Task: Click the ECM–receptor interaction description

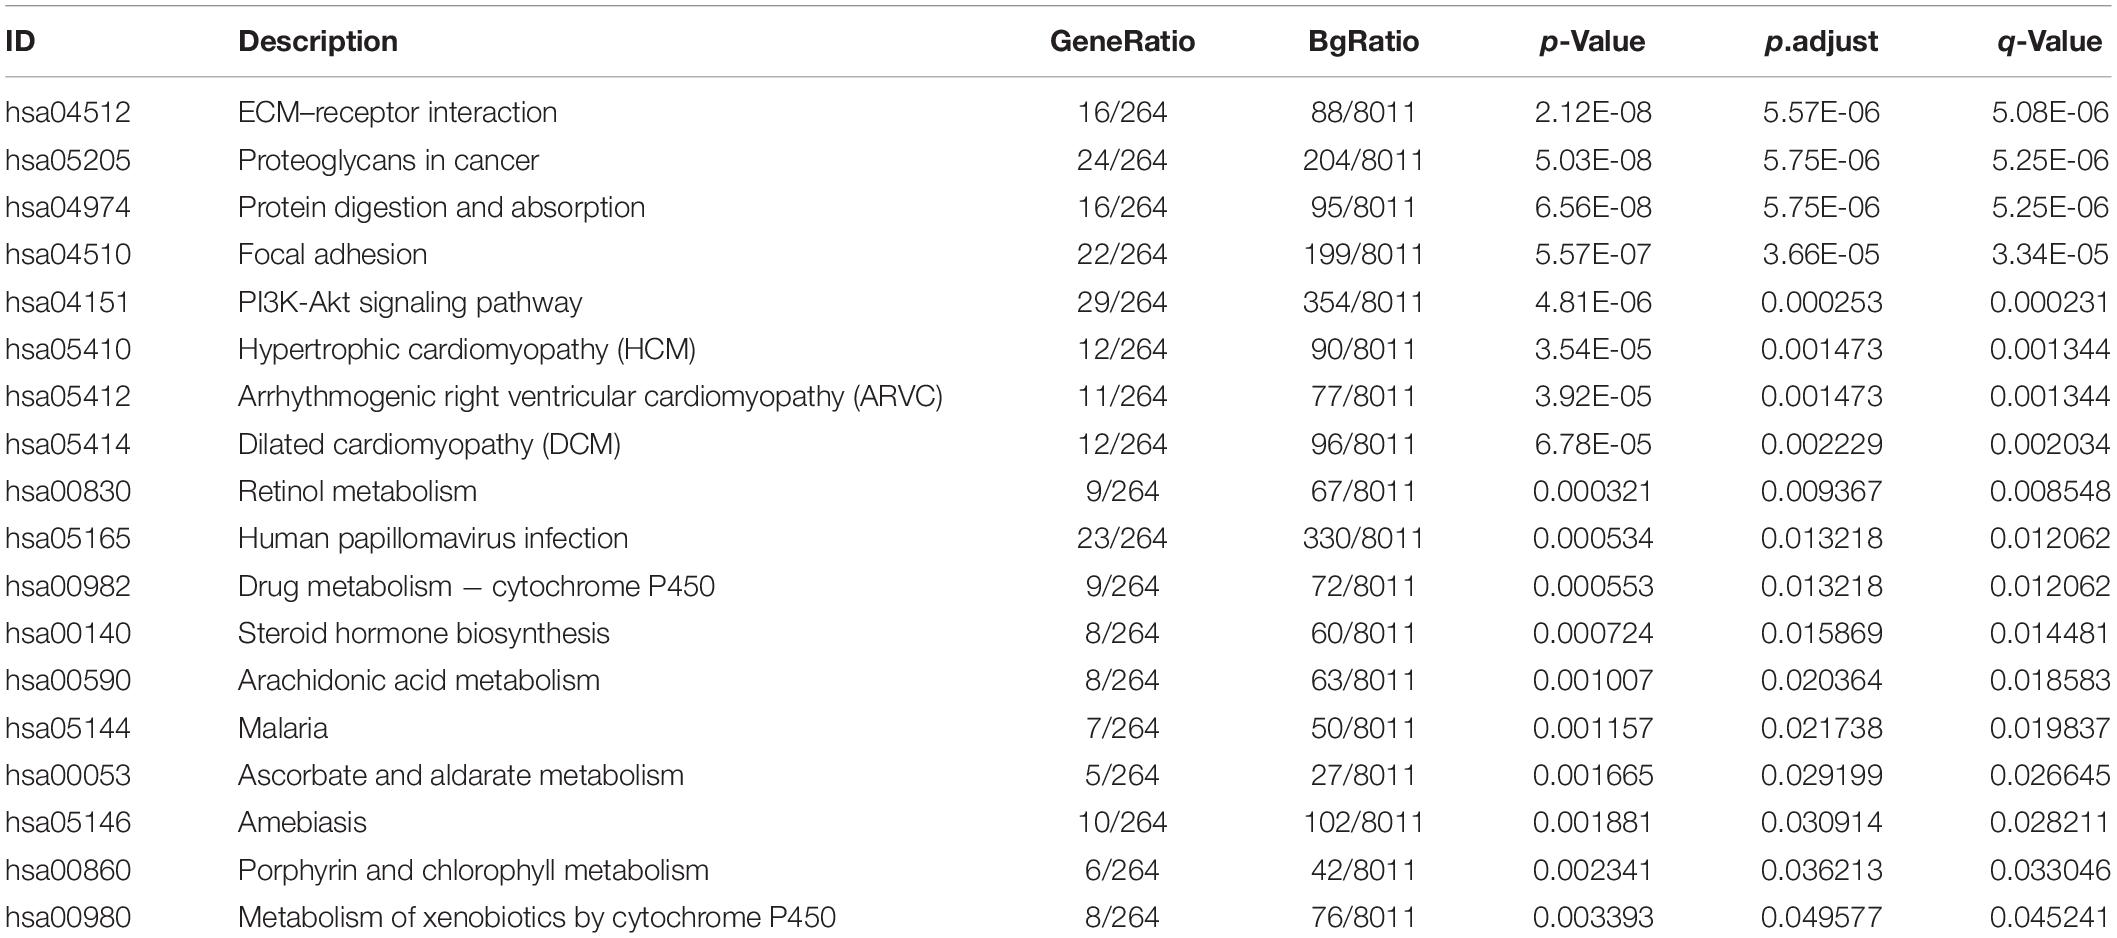Action: 398,112
